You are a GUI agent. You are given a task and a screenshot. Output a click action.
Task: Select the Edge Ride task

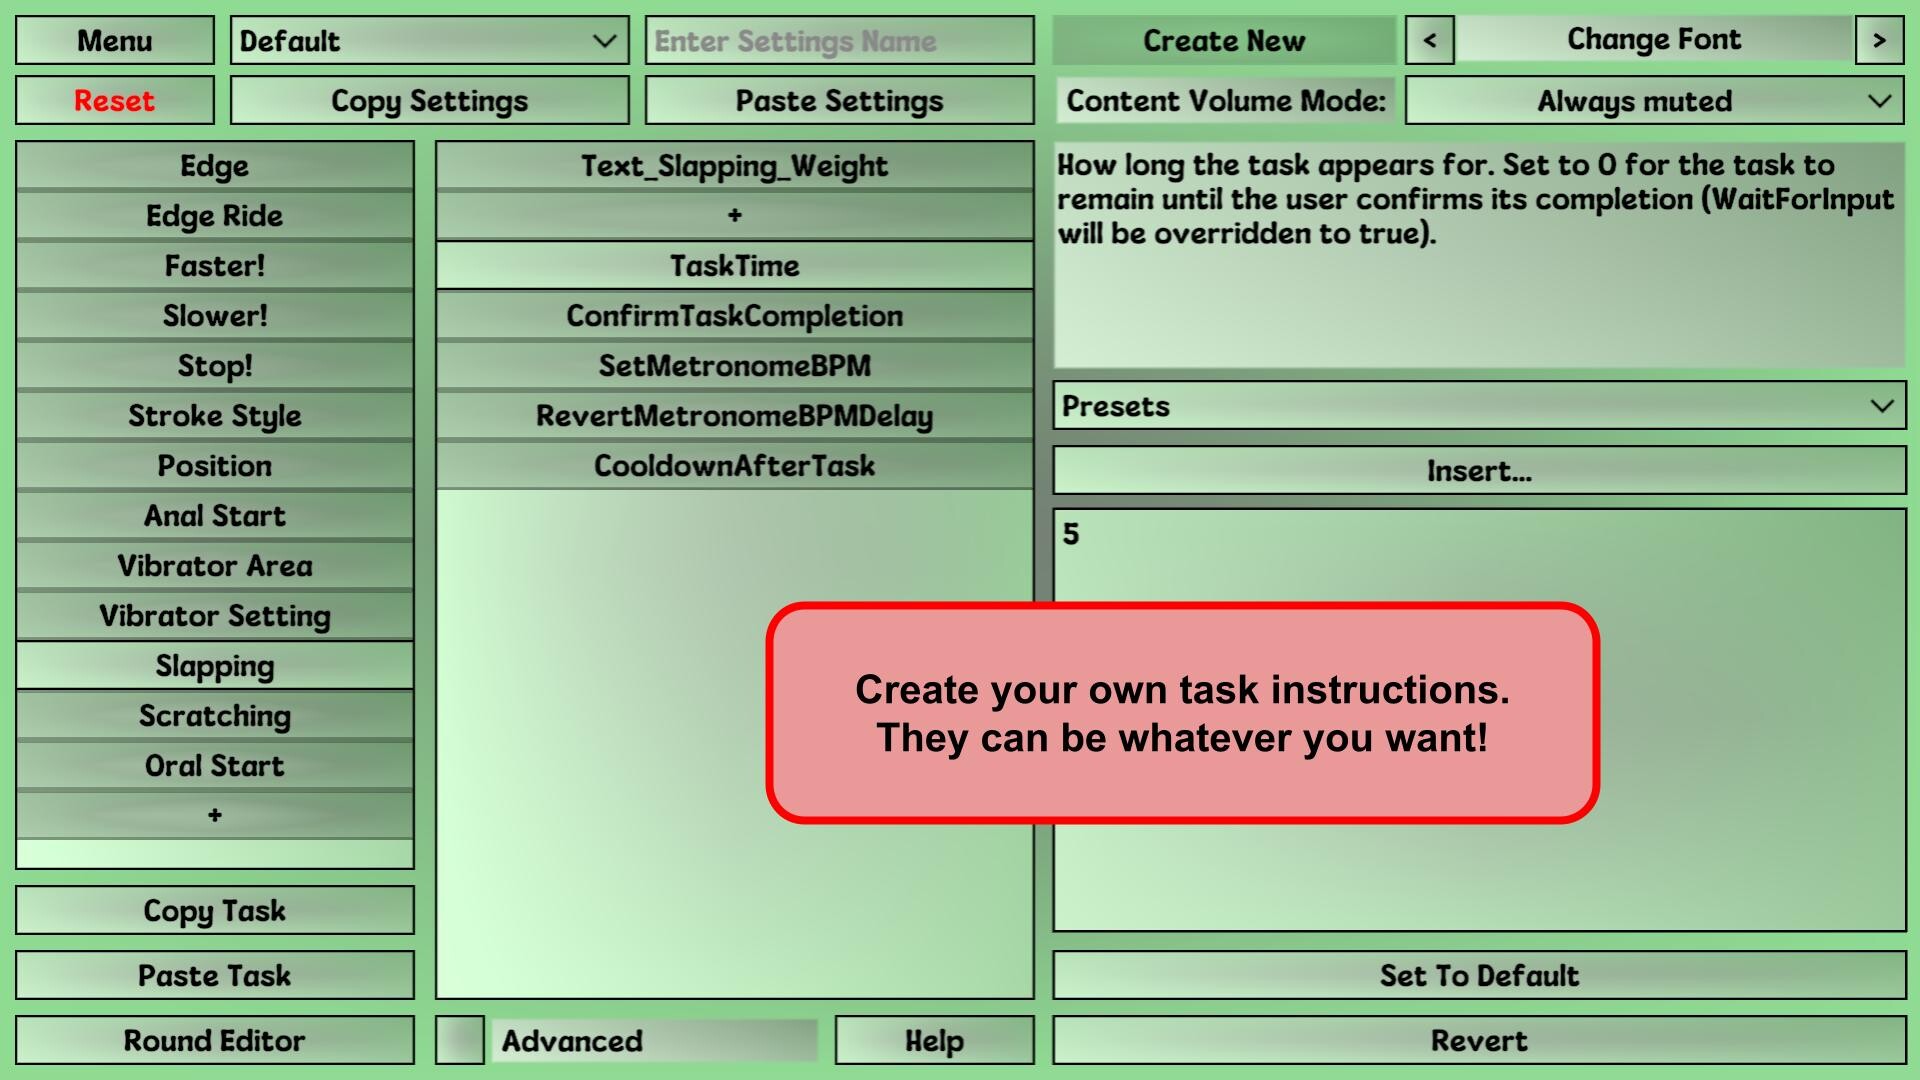pyautogui.click(x=214, y=216)
